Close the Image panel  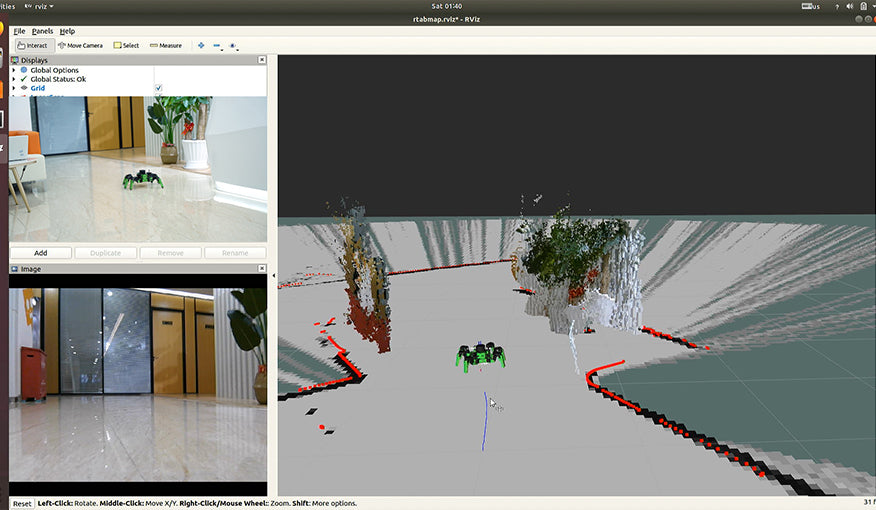(263, 269)
